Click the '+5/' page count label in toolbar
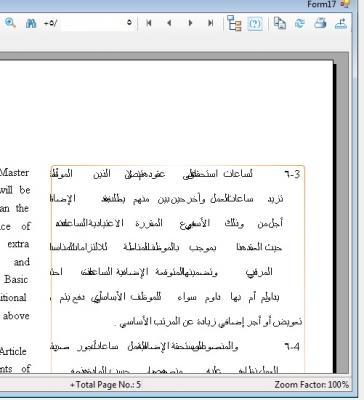This screenshot has width=364, height=400. click(x=50, y=23)
